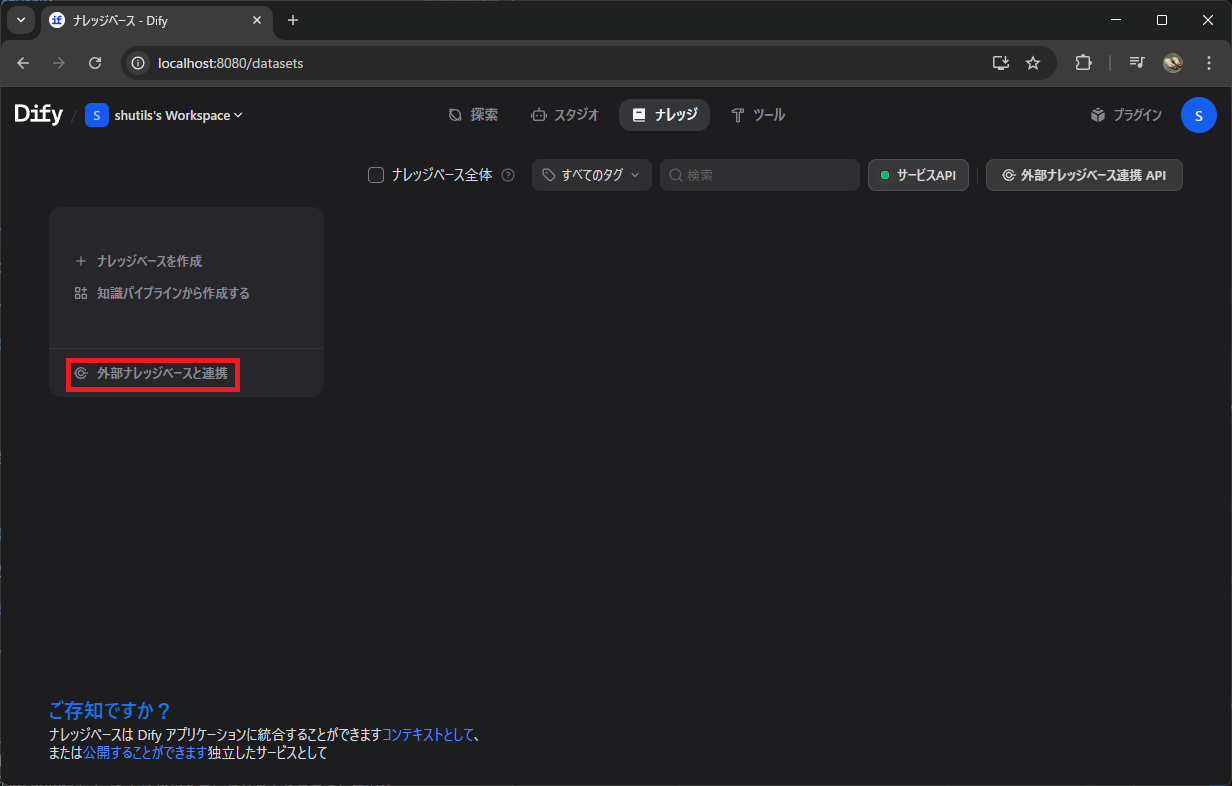The height and width of the screenshot is (786, 1232).
Task: Click 外部ナレッジベース連携 API button
Action: point(1083,175)
